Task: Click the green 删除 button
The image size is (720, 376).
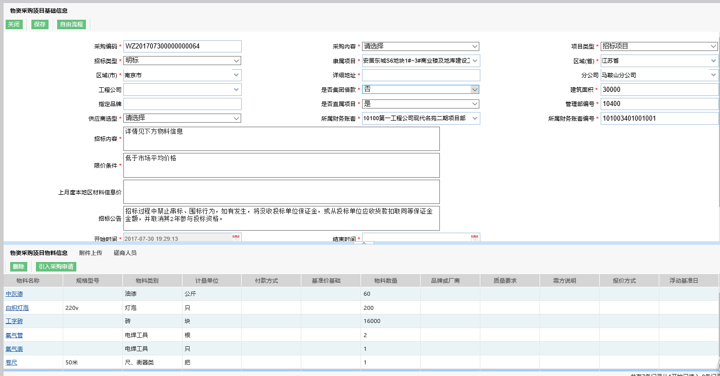Action: [x=18, y=267]
